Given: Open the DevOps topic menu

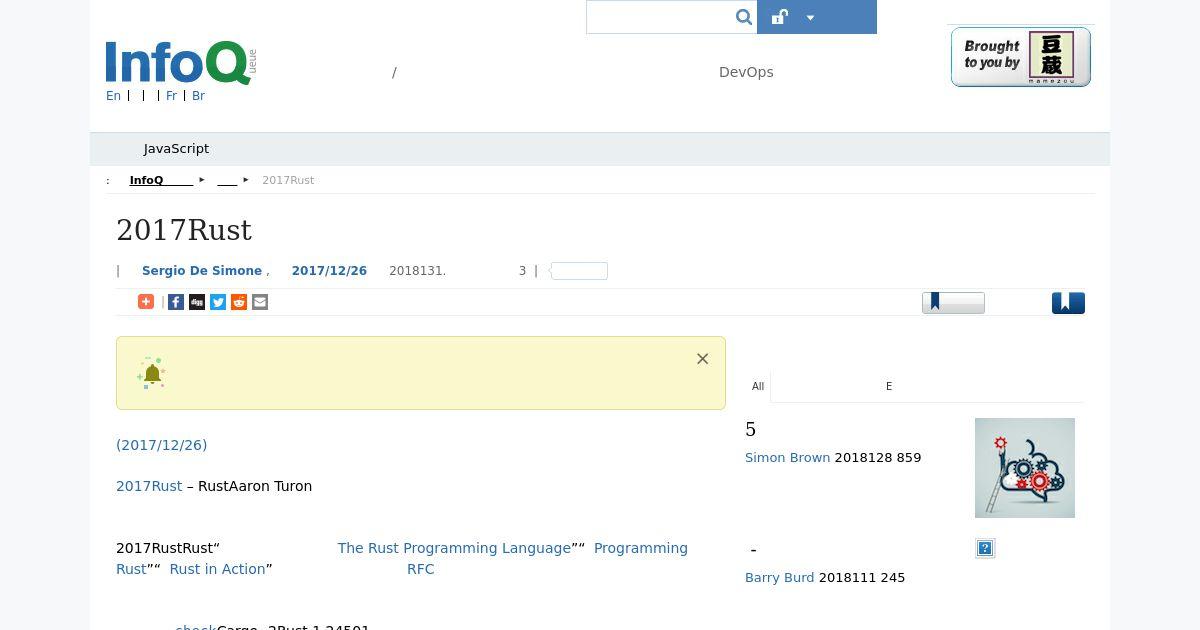Looking at the screenshot, I should pyautogui.click(x=746, y=72).
